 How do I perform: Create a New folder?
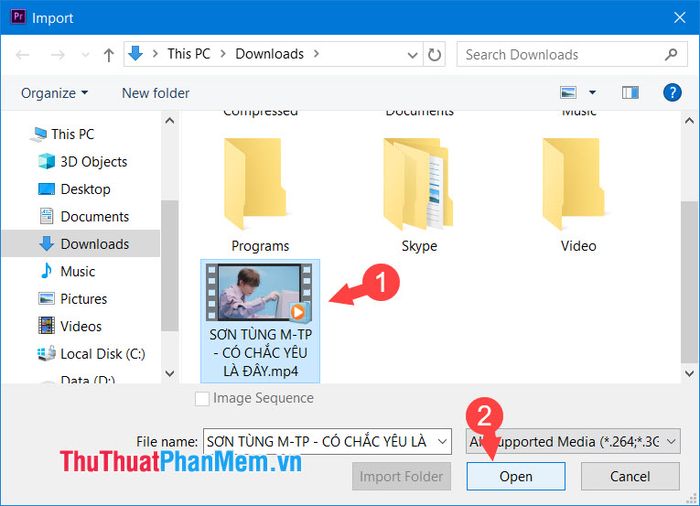155,93
